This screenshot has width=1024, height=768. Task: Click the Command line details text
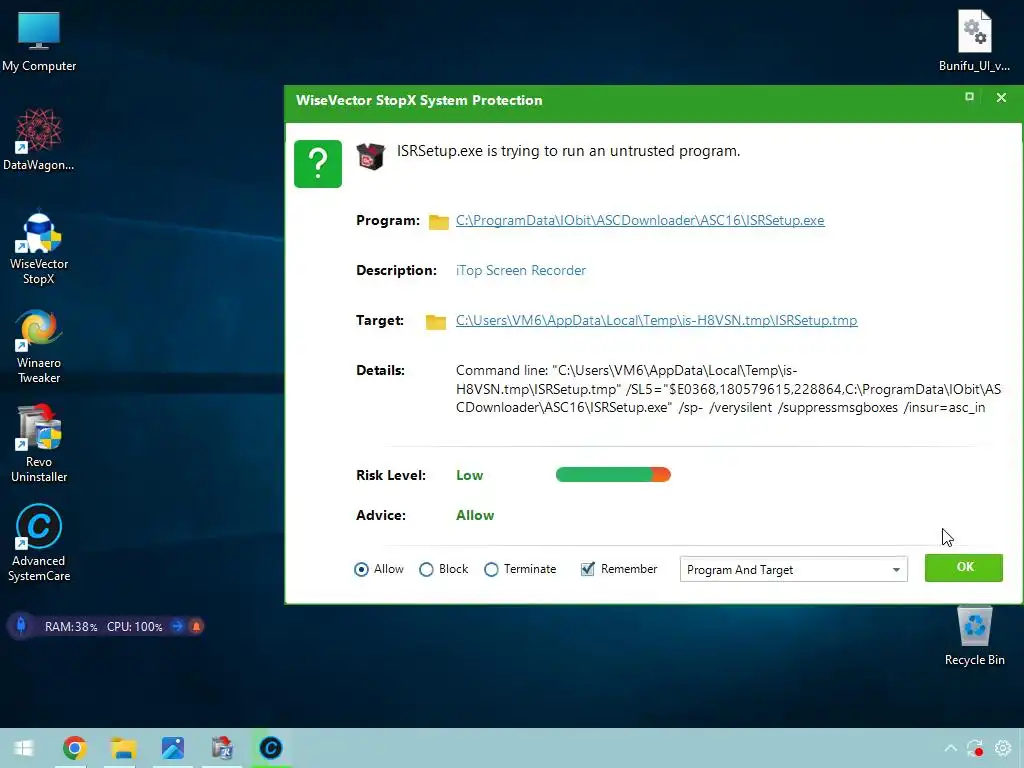[x=728, y=389]
